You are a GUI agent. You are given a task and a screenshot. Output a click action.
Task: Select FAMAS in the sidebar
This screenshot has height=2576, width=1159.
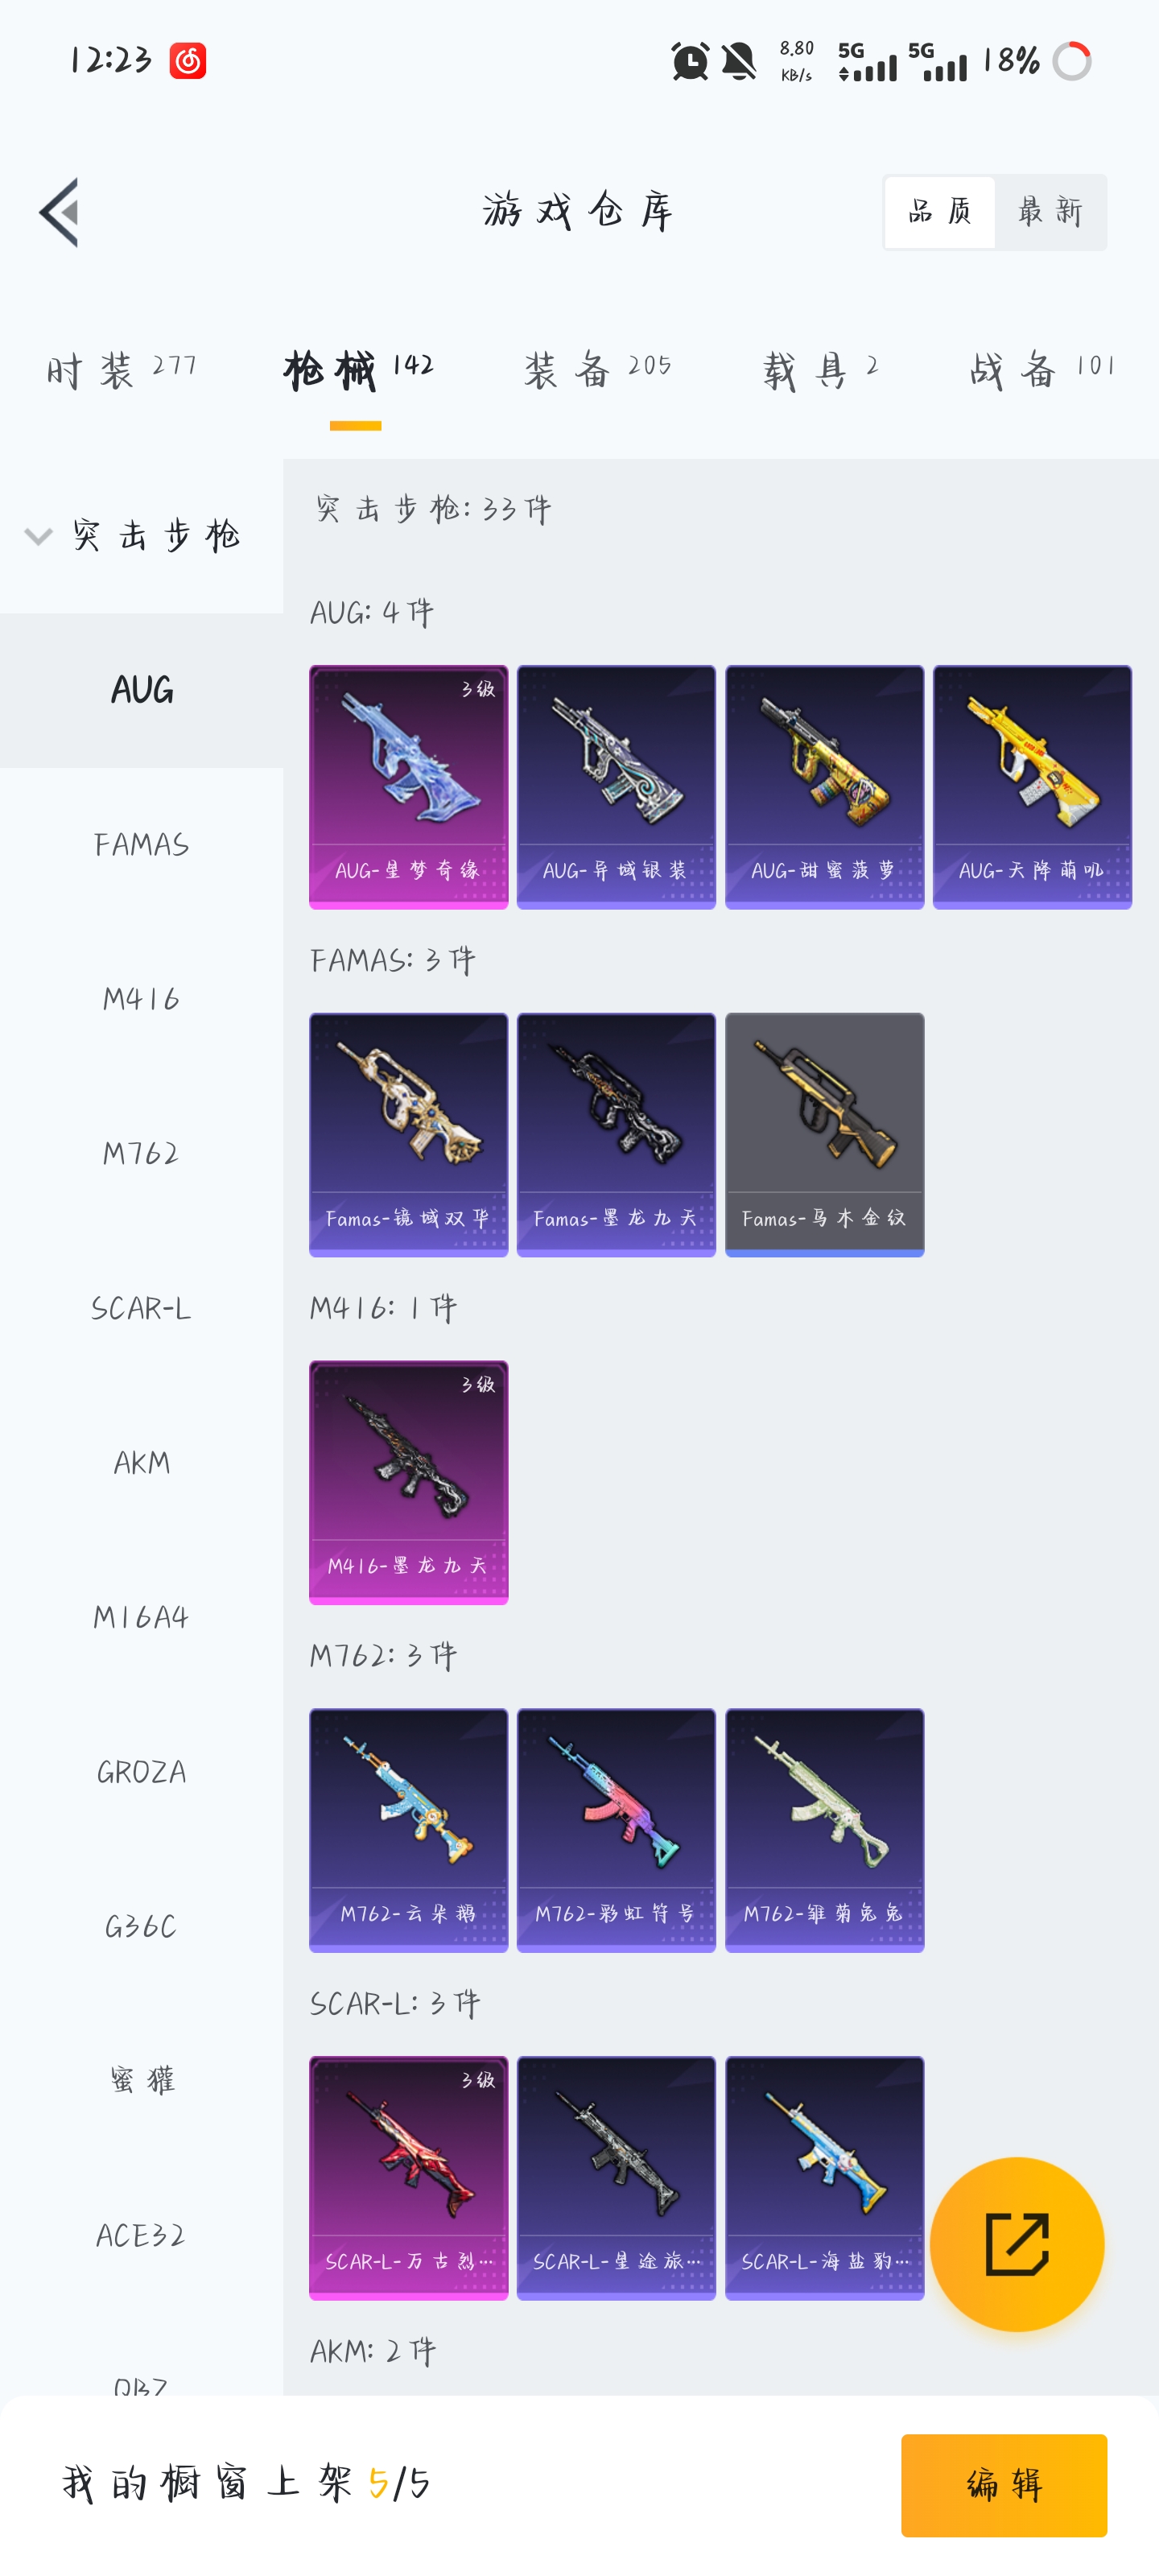pos(141,845)
